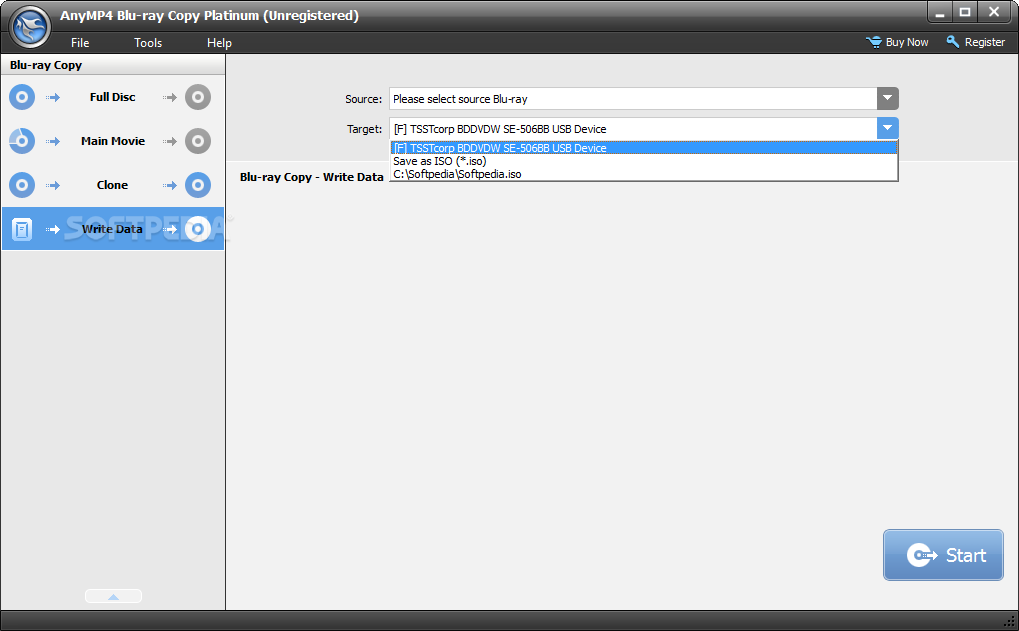Image resolution: width=1019 pixels, height=631 pixels.
Task: Click the gray target disc icon for Main Movie
Action: pyautogui.click(x=198, y=141)
